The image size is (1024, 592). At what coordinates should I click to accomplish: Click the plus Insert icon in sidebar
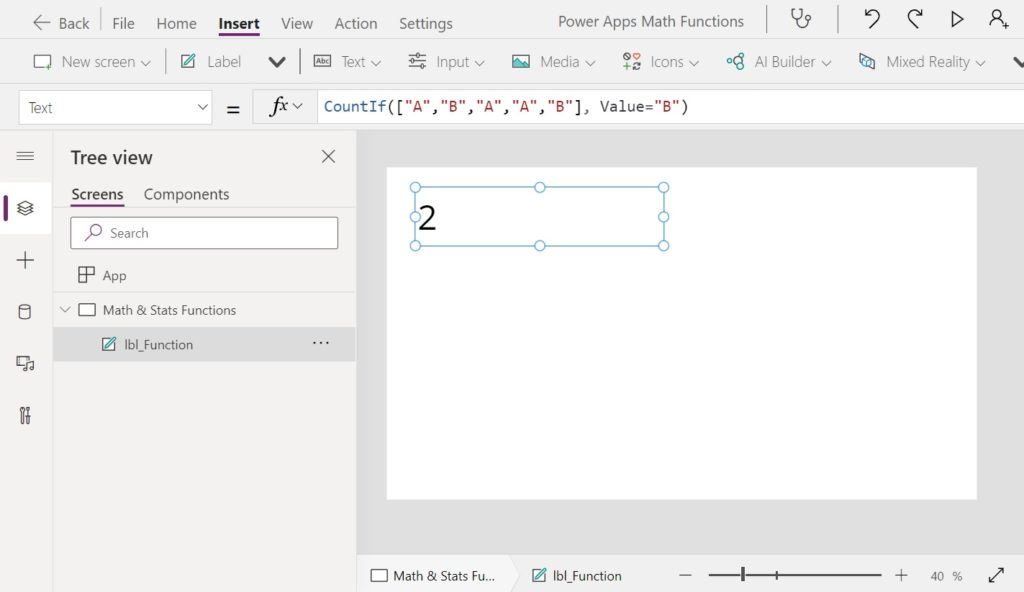(x=25, y=260)
